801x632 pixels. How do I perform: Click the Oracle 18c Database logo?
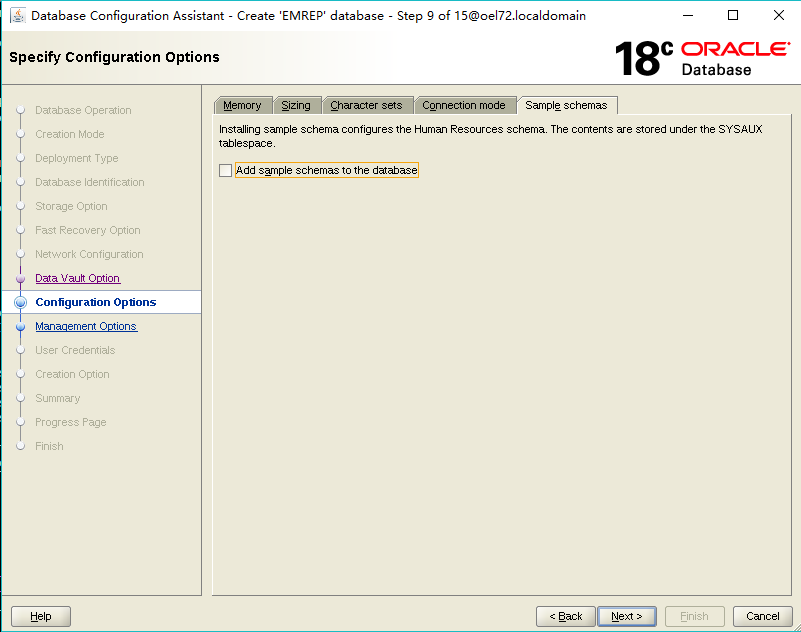(x=703, y=58)
